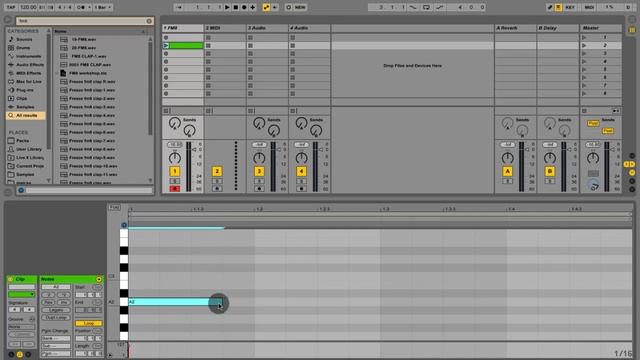
Task: Click the B Delay return activator button
Action: pos(550,171)
